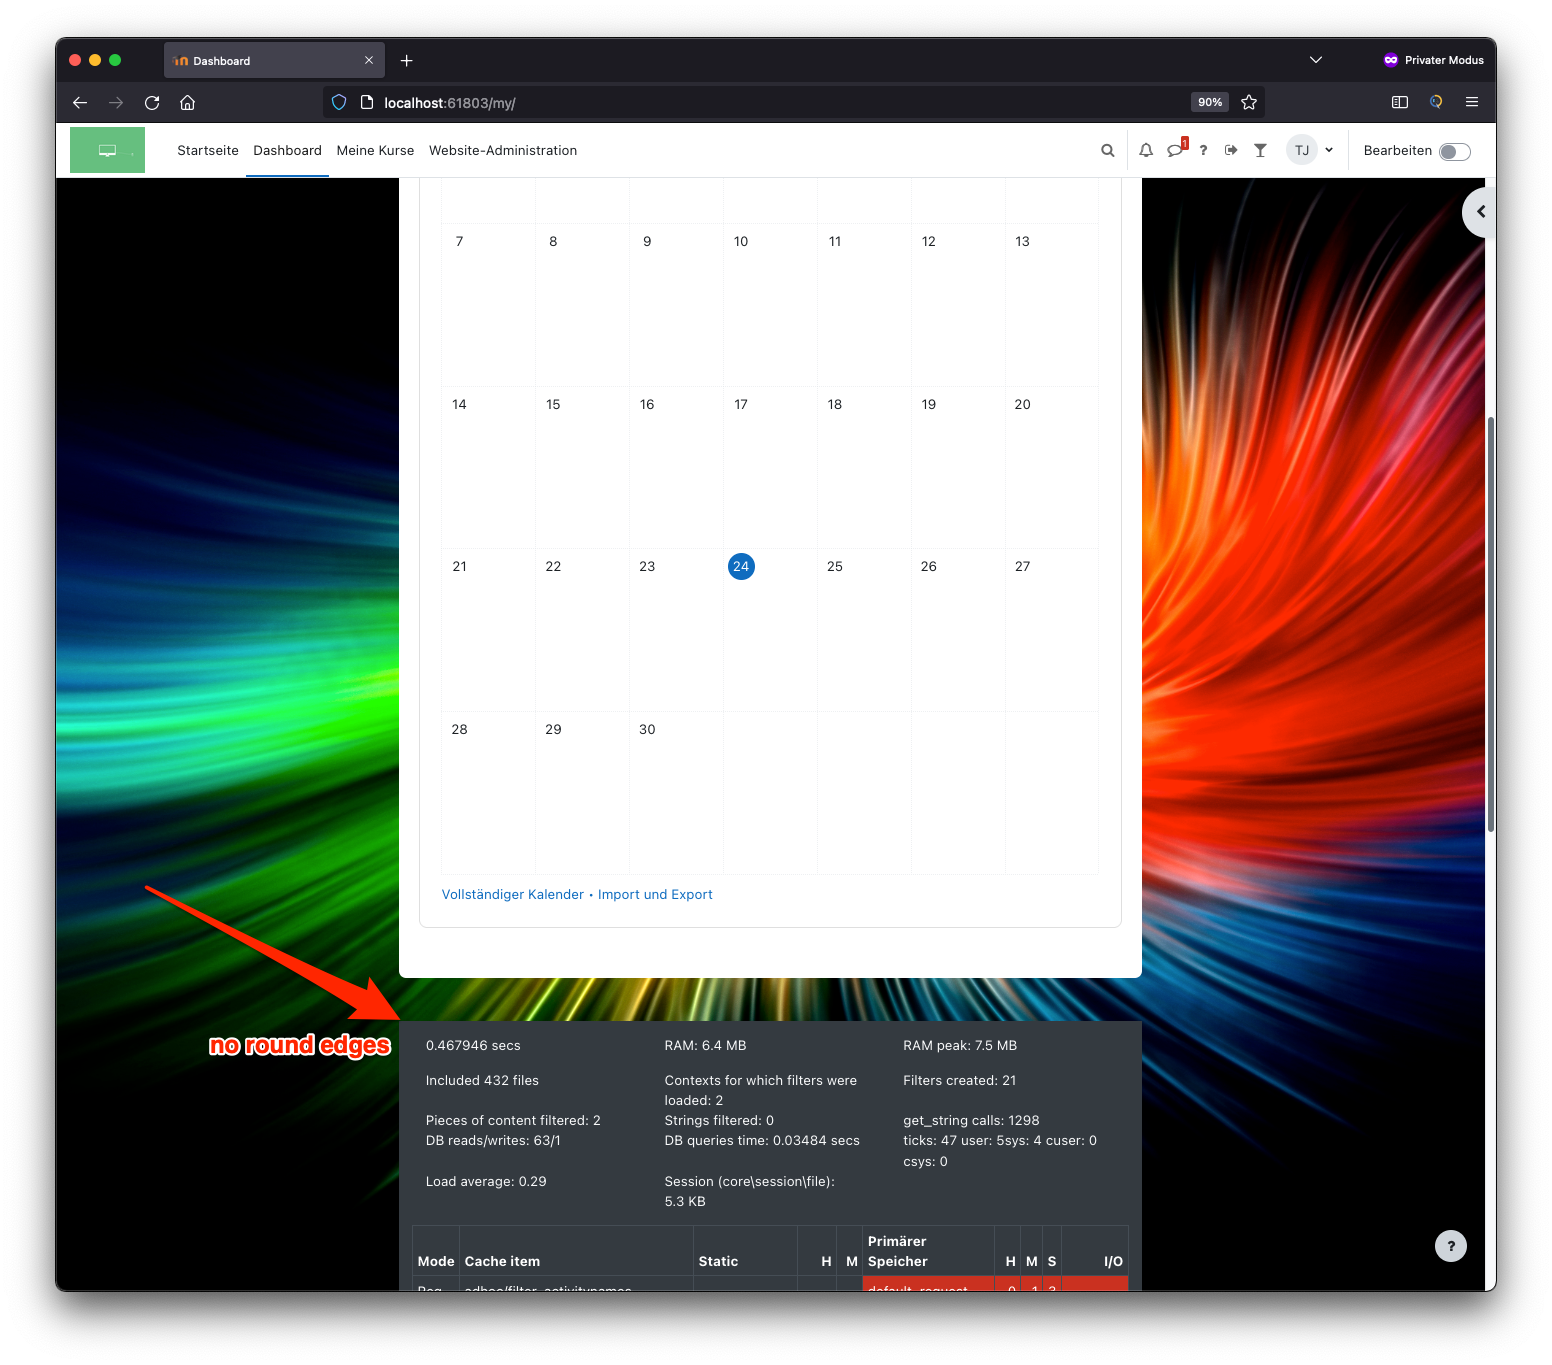Open the TJ user menu chevron
Screen dimensions: 1552x1365
[1328, 150]
